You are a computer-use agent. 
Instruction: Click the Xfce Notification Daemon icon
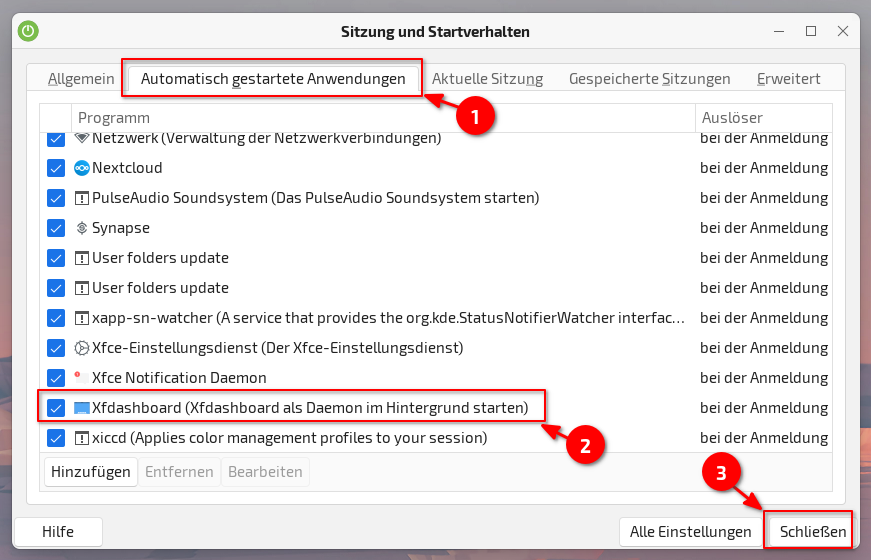82,378
